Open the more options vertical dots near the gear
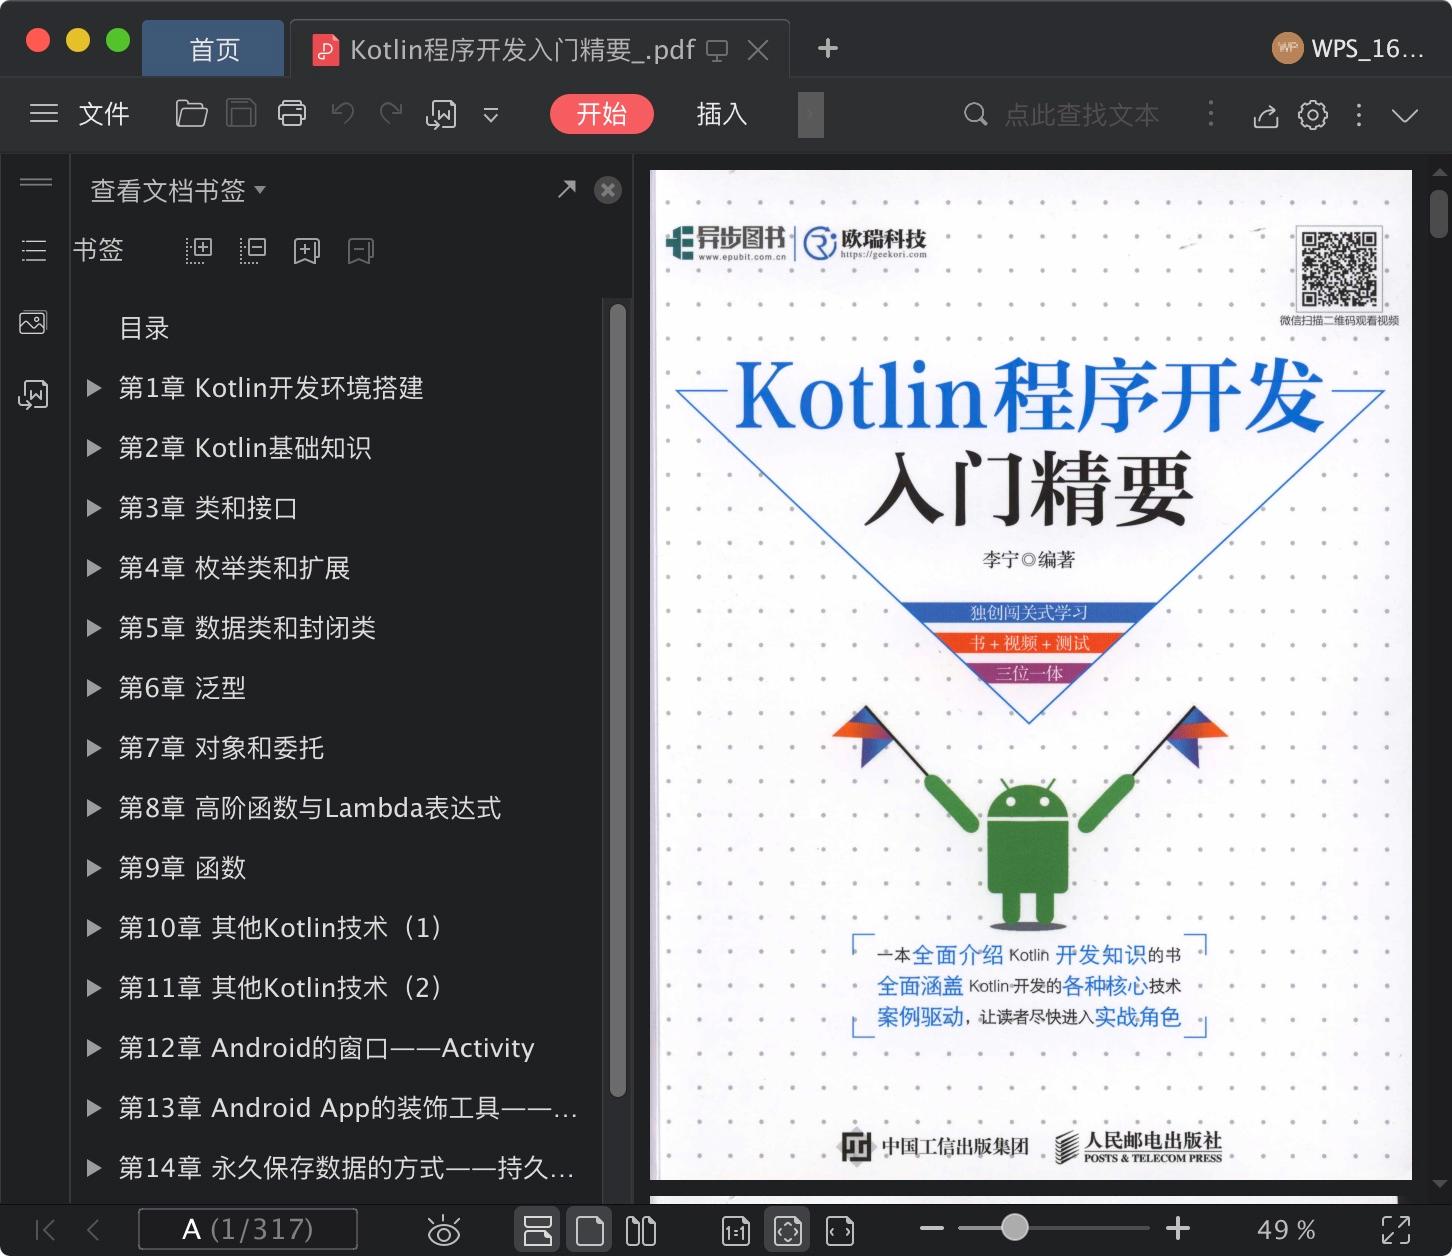This screenshot has width=1452, height=1256. point(1359,115)
